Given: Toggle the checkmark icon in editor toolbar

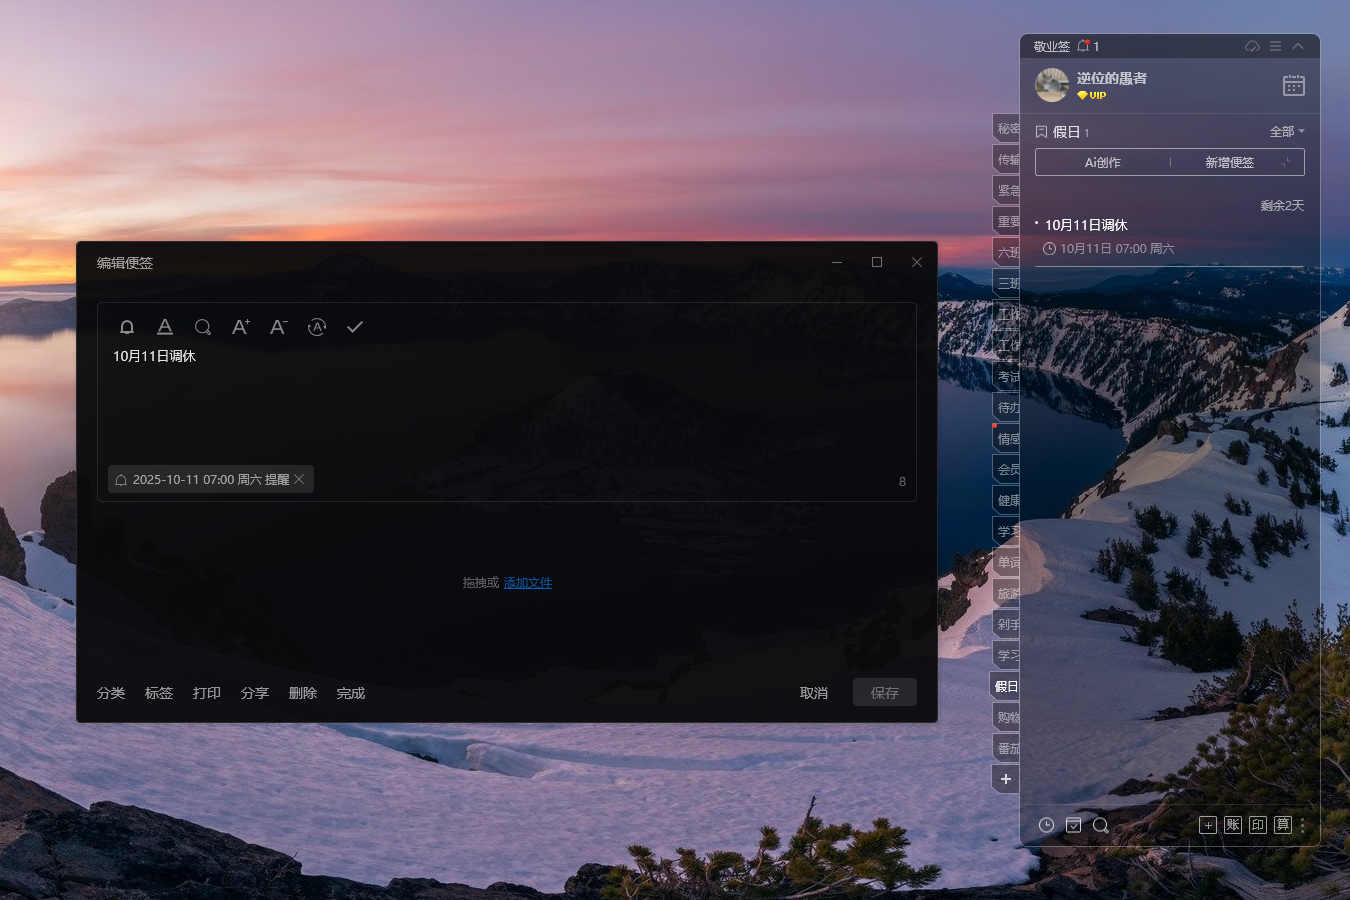Looking at the screenshot, I should (x=355, y=327).
